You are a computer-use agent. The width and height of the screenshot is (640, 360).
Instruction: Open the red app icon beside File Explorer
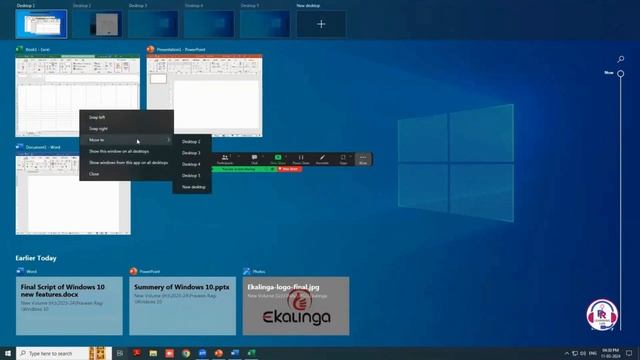point(169,353)
